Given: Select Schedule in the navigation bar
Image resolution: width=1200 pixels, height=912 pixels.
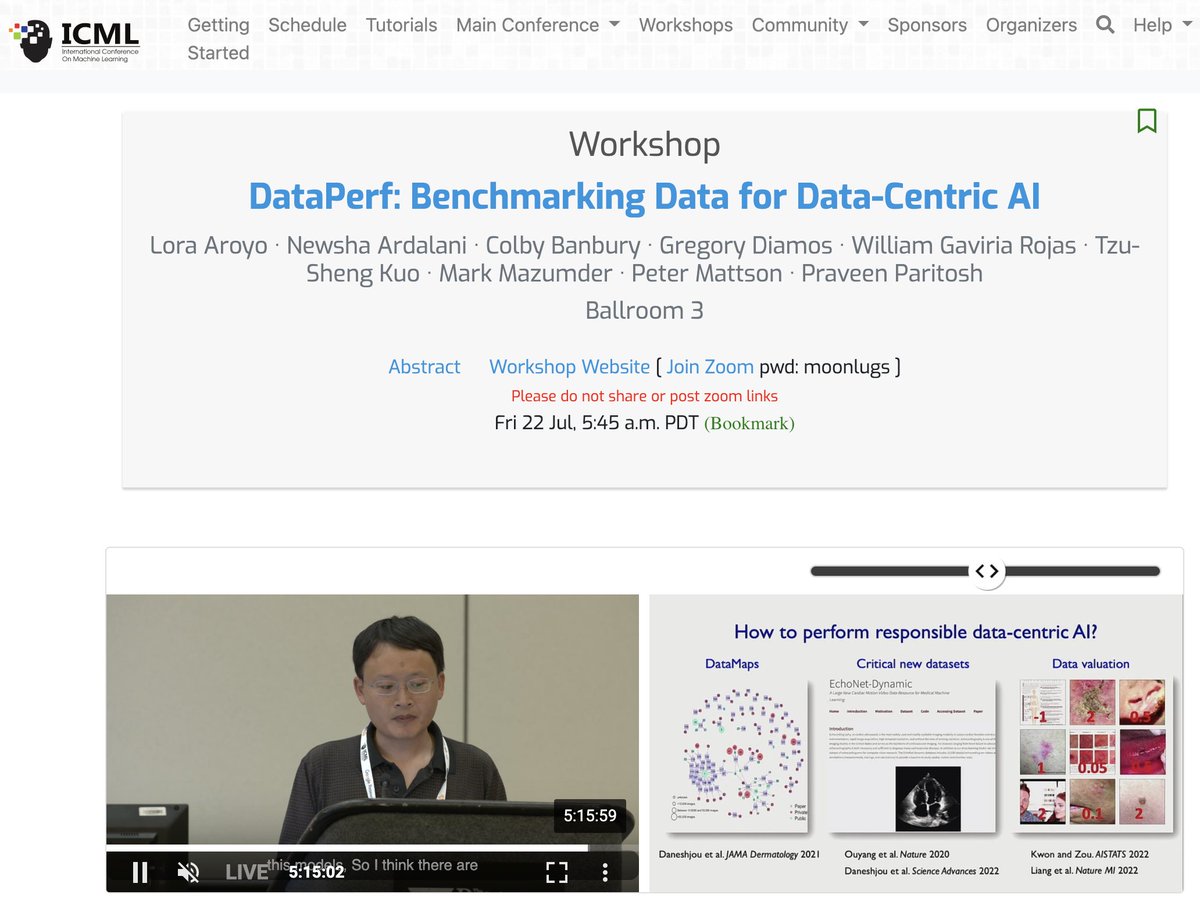Looking at the screenshot, I should (x=307, y=25).
